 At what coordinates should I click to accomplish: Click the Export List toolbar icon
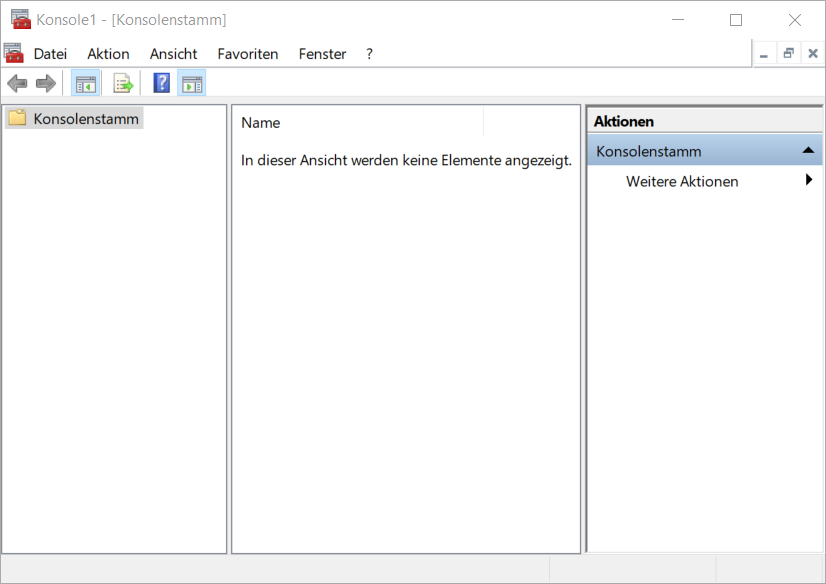tap(123, 84)
